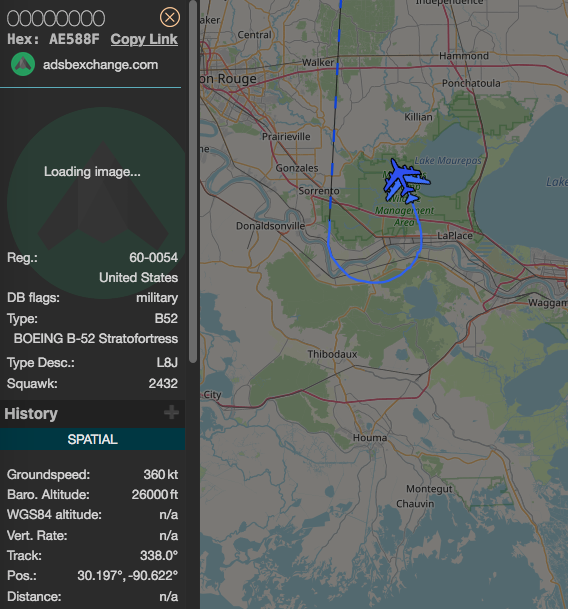Image resolution: width=568 pixels, height=609 pixels.
Task: Click the Houma label on the map
Action: click(370, 438)
